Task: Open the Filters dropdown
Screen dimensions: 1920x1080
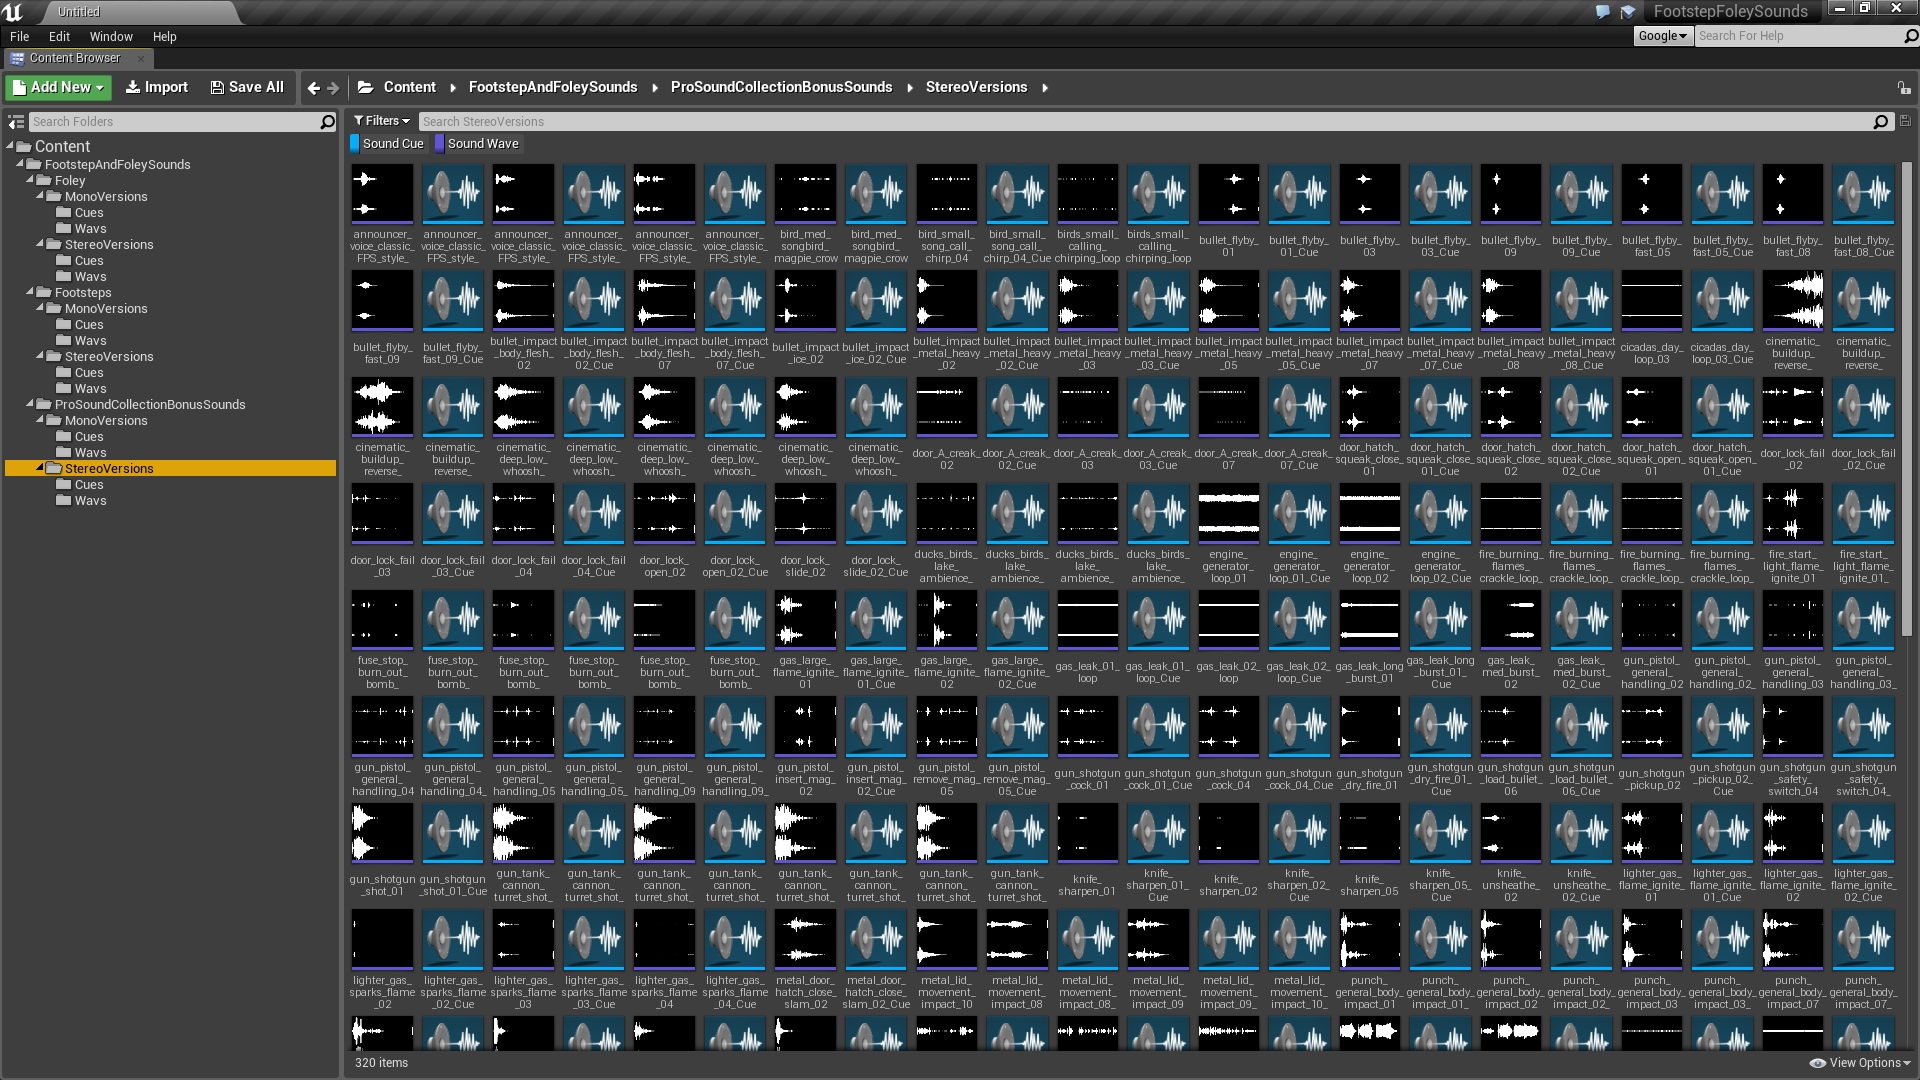Action: [x=381, y=120]
